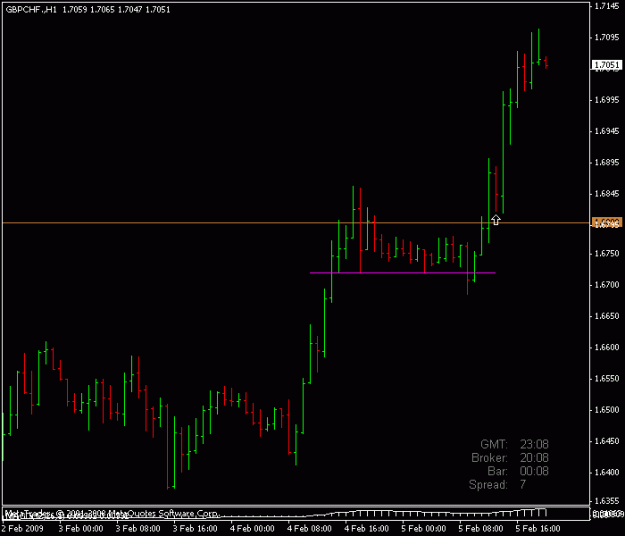Click the 5 Feb 00:00 time label
This screenshot has width=625, height=536.
[x=423, y=529]
